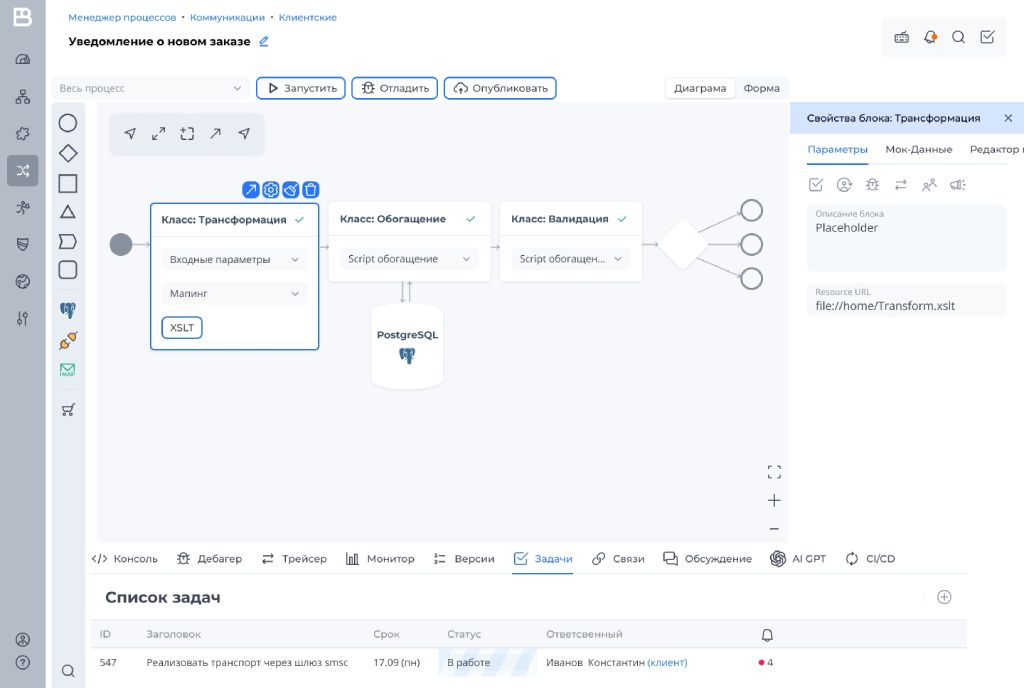This screenshot has height=688, width=1024.
Task: Edit the process title pencil icon
Action: click(x=264, y=41)
